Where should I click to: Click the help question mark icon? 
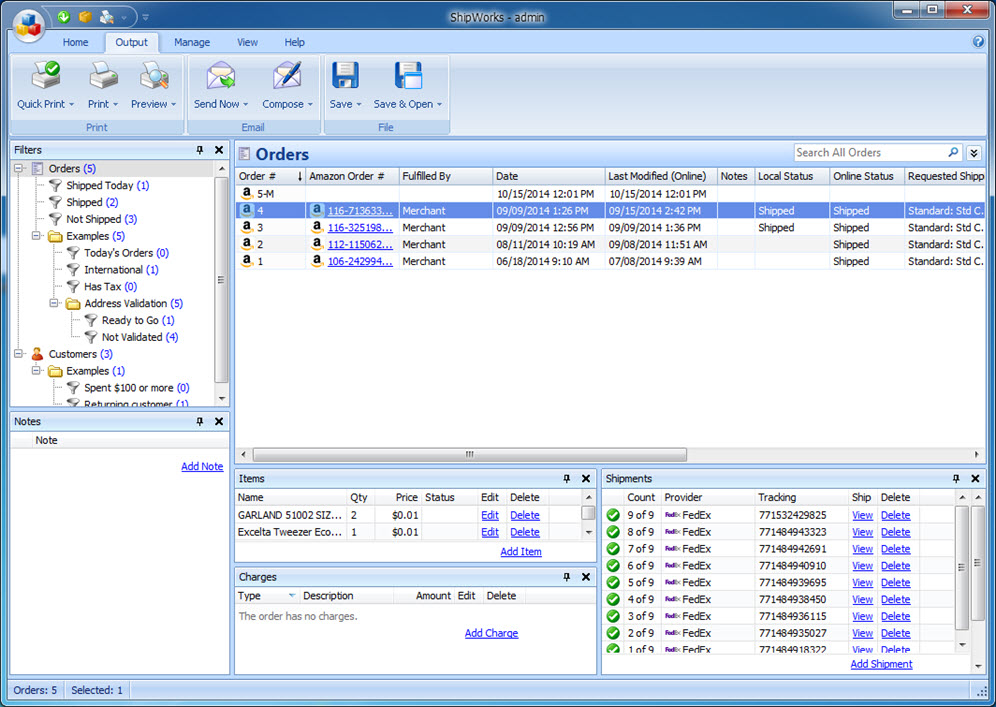click(978, 42)
